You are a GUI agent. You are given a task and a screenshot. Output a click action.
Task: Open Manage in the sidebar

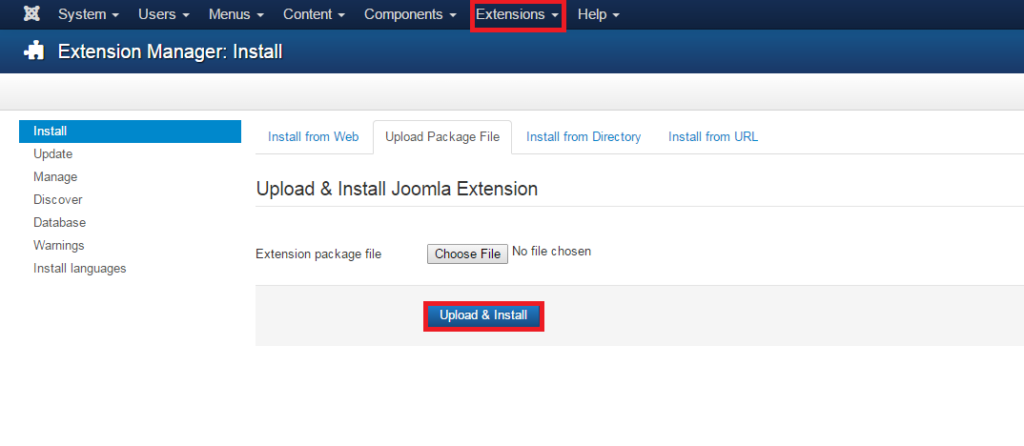click(56, 177)
